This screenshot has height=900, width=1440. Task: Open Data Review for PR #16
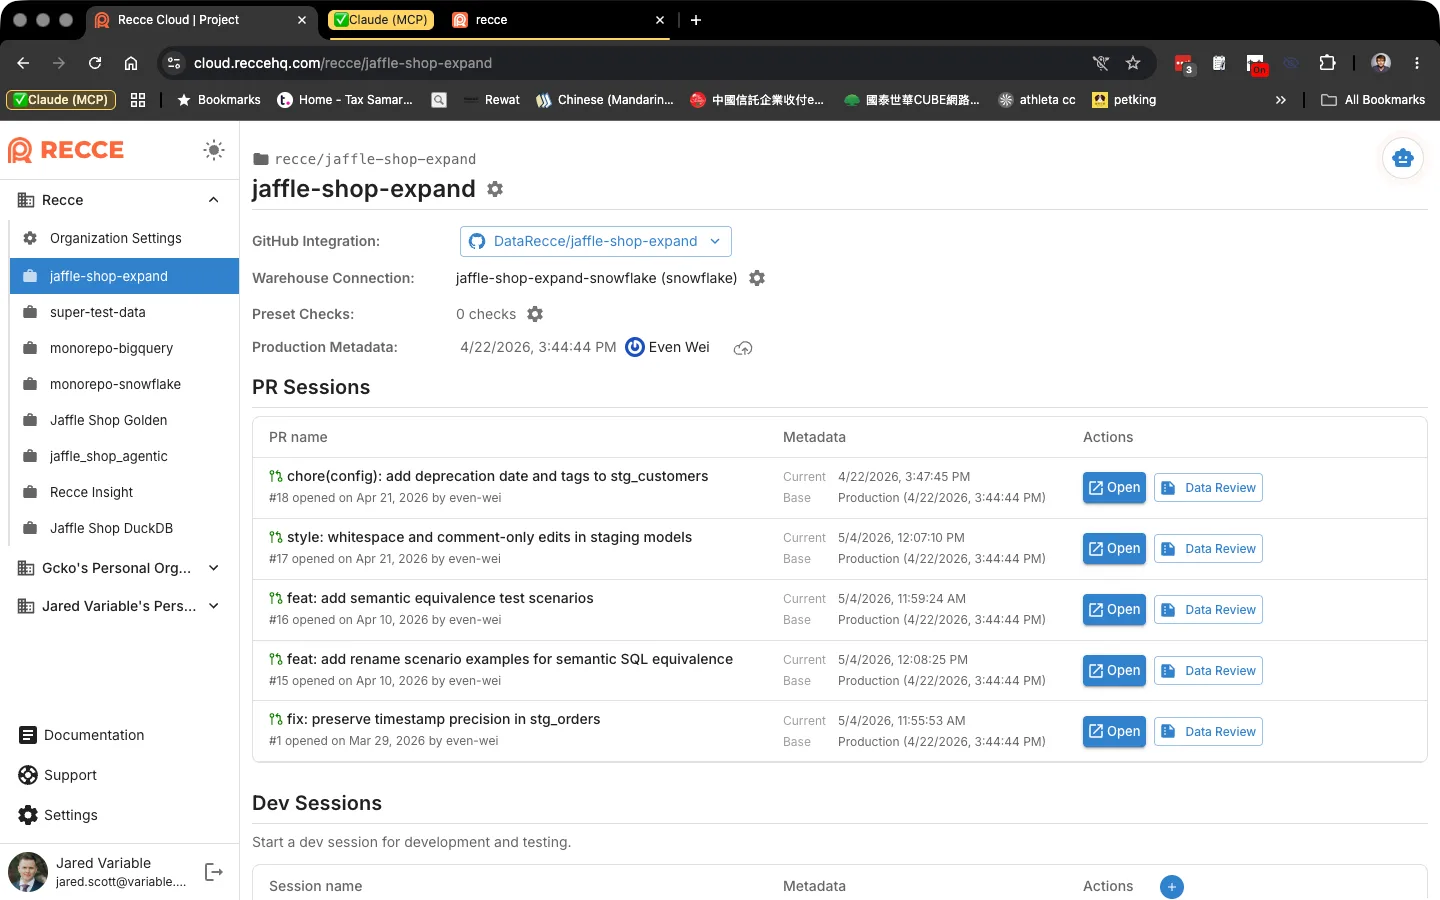coord(1208,610)
